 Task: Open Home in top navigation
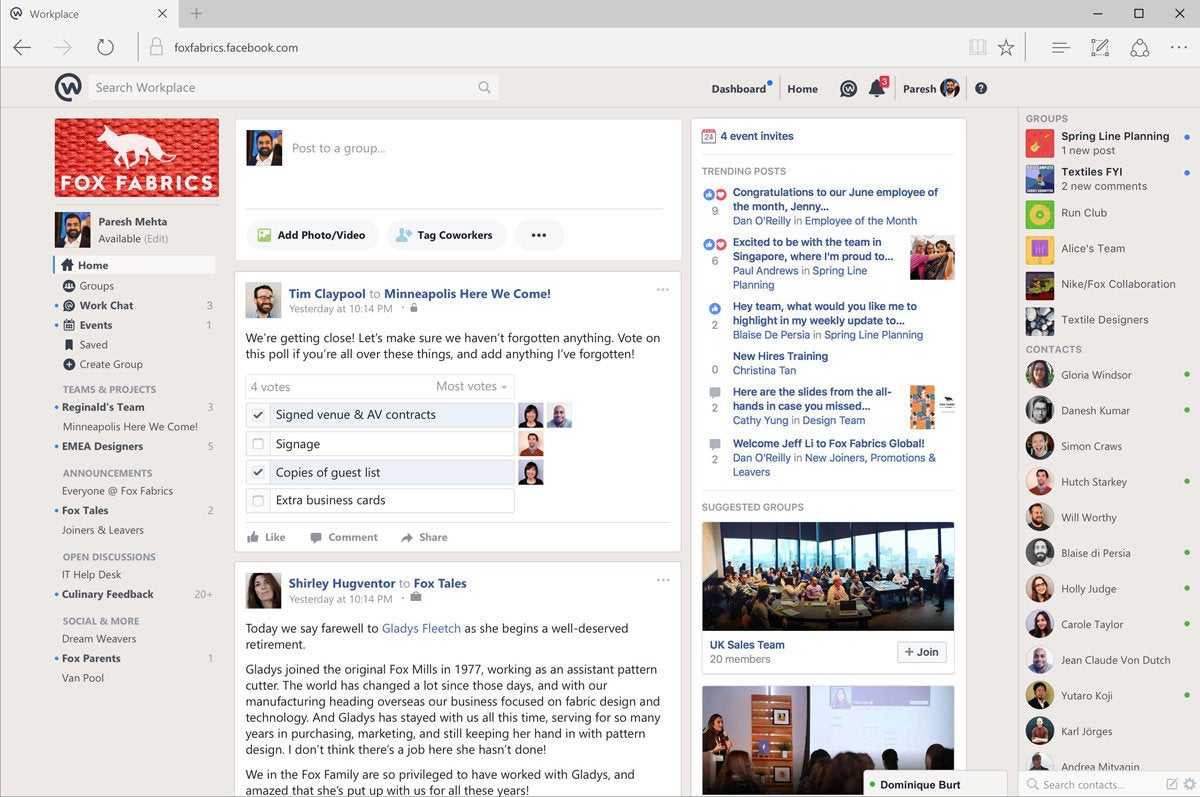click(x=802, y=89)
